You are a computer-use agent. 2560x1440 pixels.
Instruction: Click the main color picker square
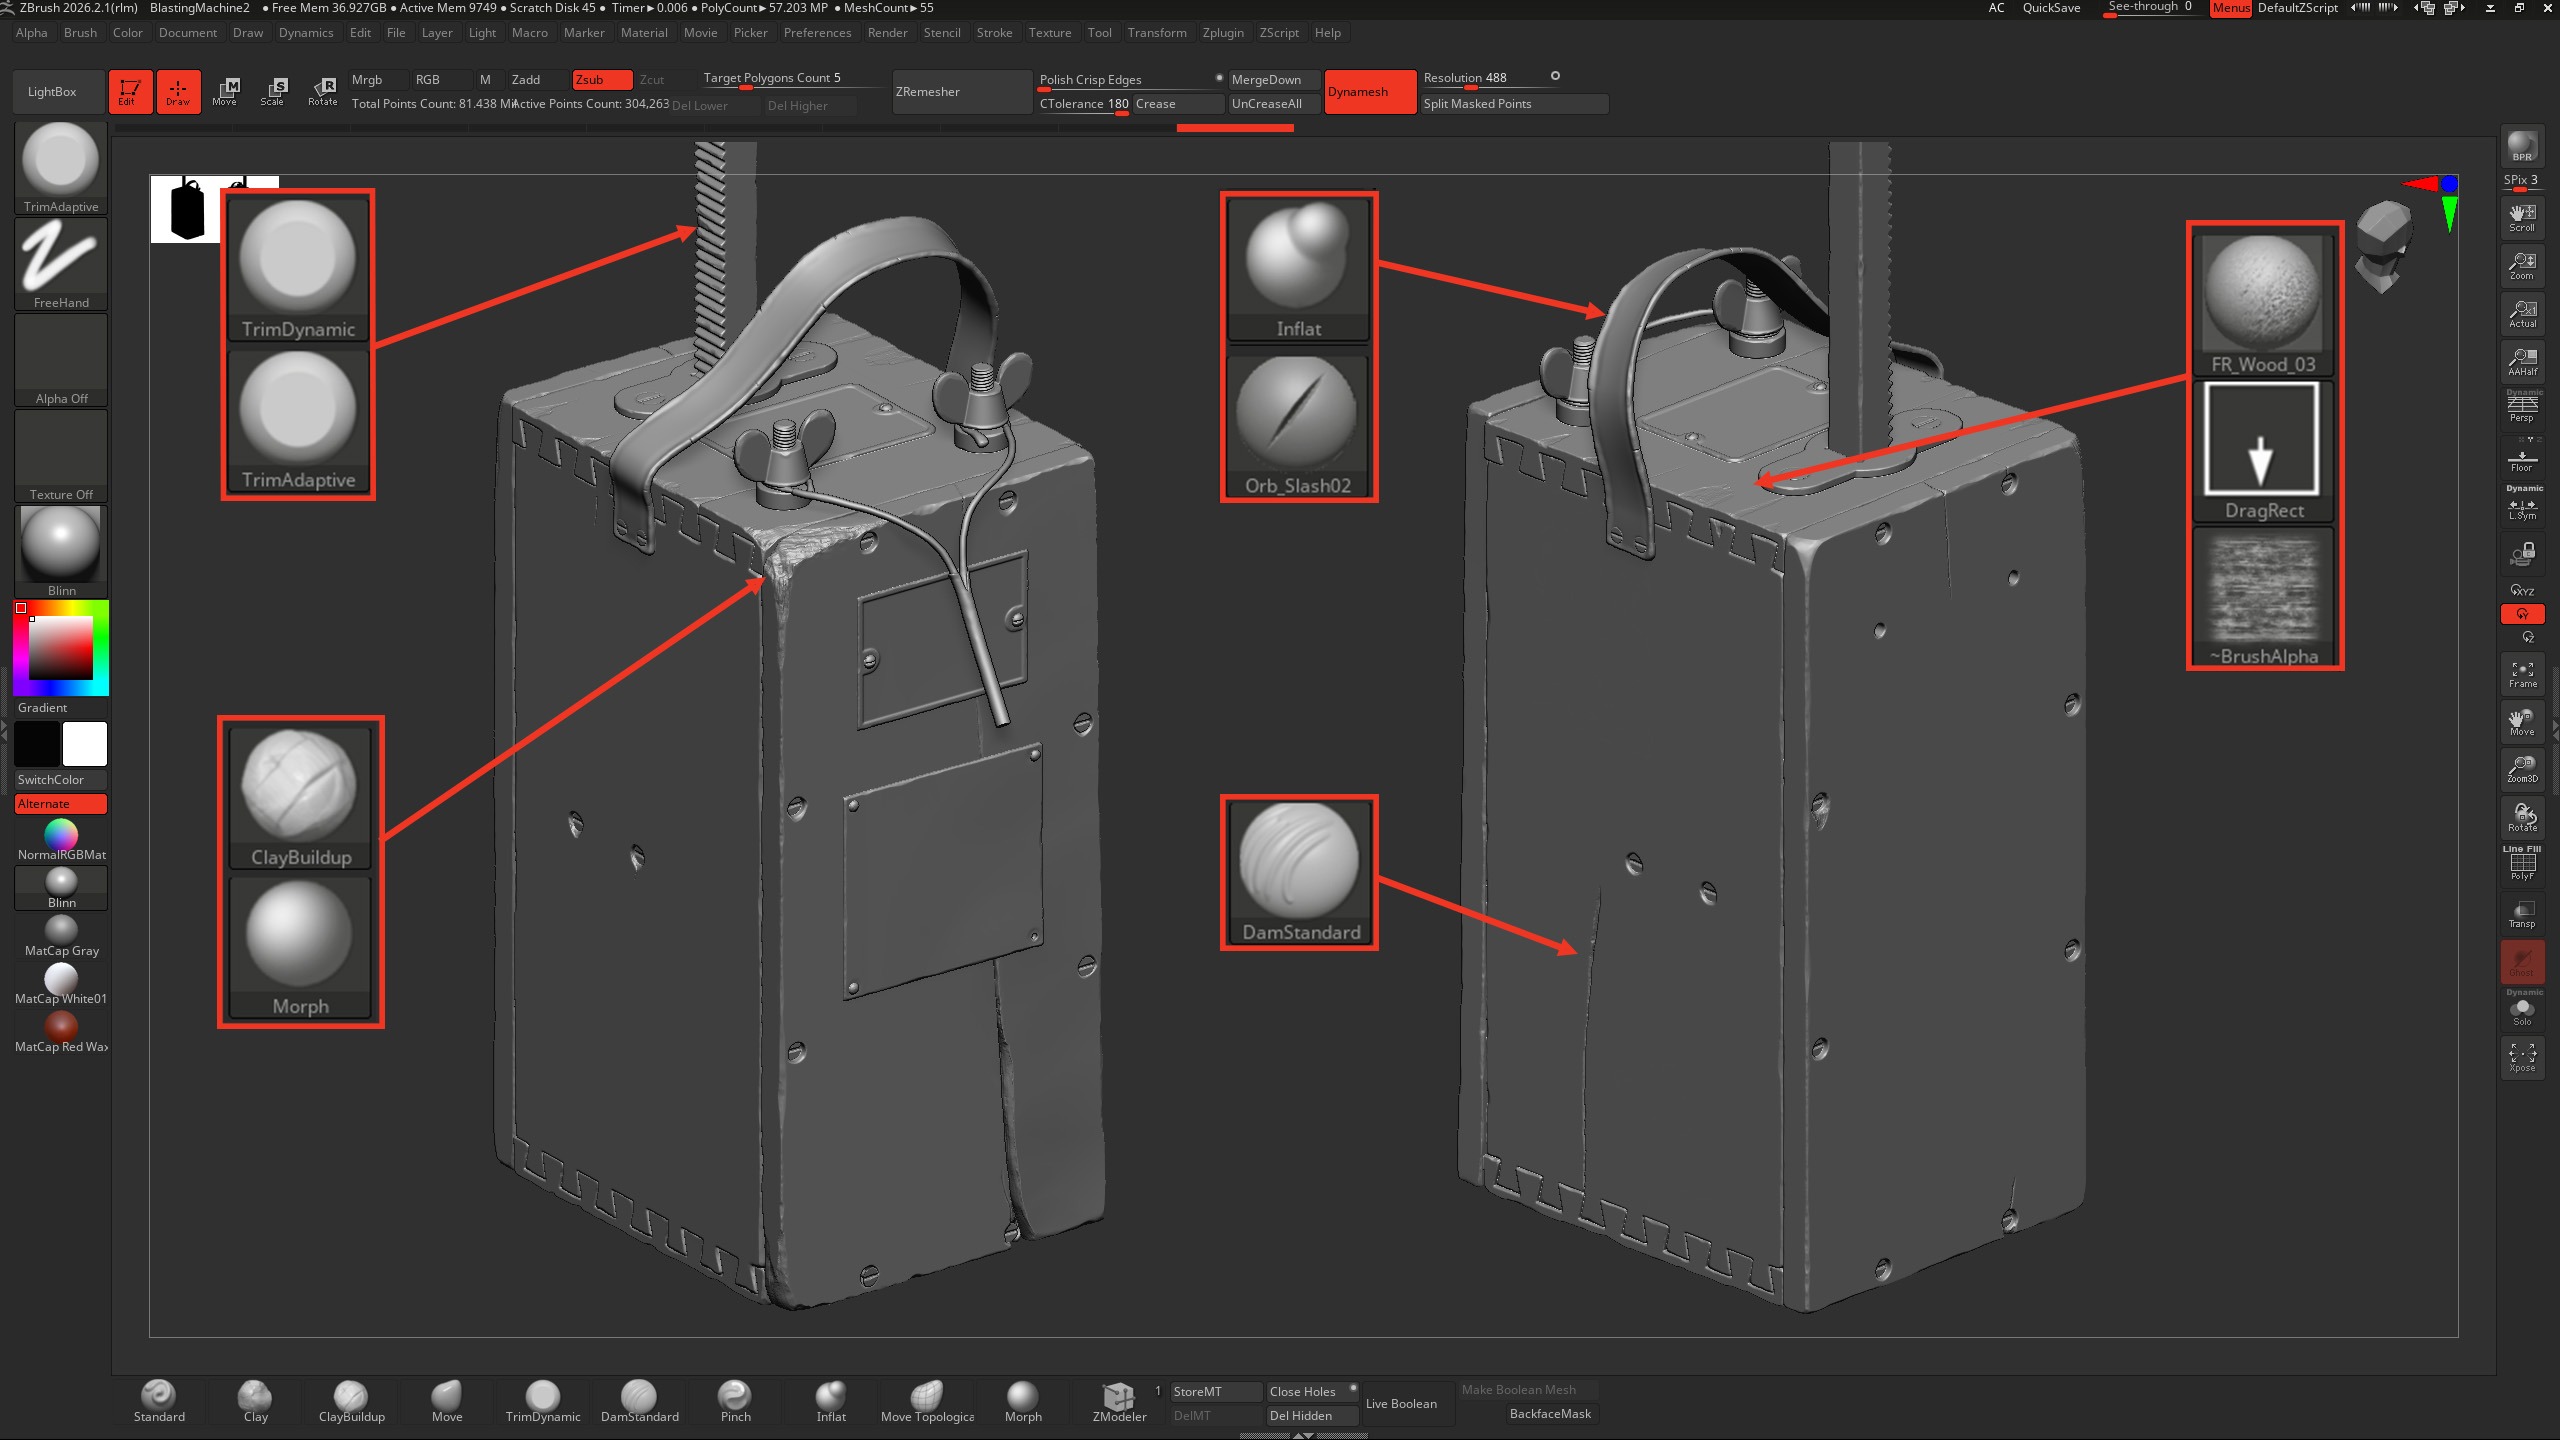tap(61, 648)
